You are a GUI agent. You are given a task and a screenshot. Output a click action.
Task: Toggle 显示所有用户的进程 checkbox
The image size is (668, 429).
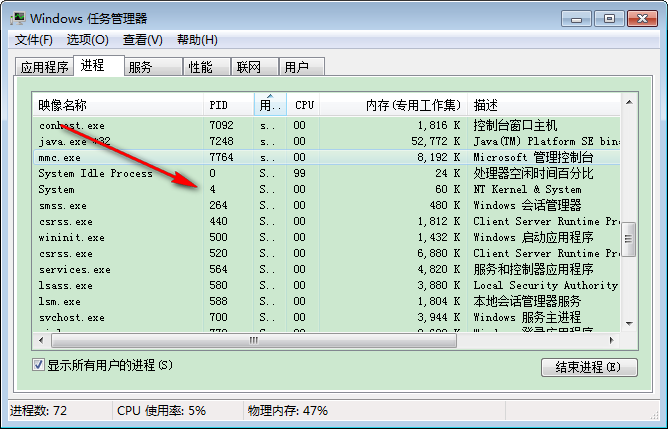click(x=38, y=365)
